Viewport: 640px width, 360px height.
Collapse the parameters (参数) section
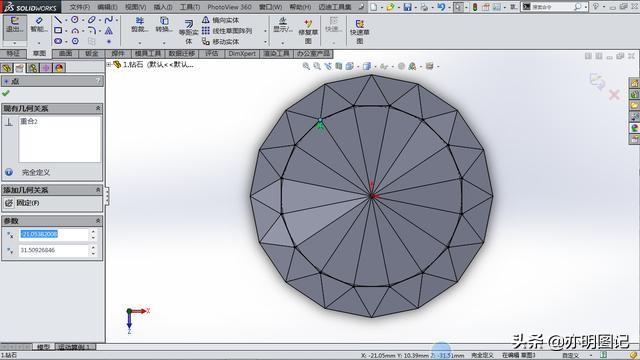(98, 220)
